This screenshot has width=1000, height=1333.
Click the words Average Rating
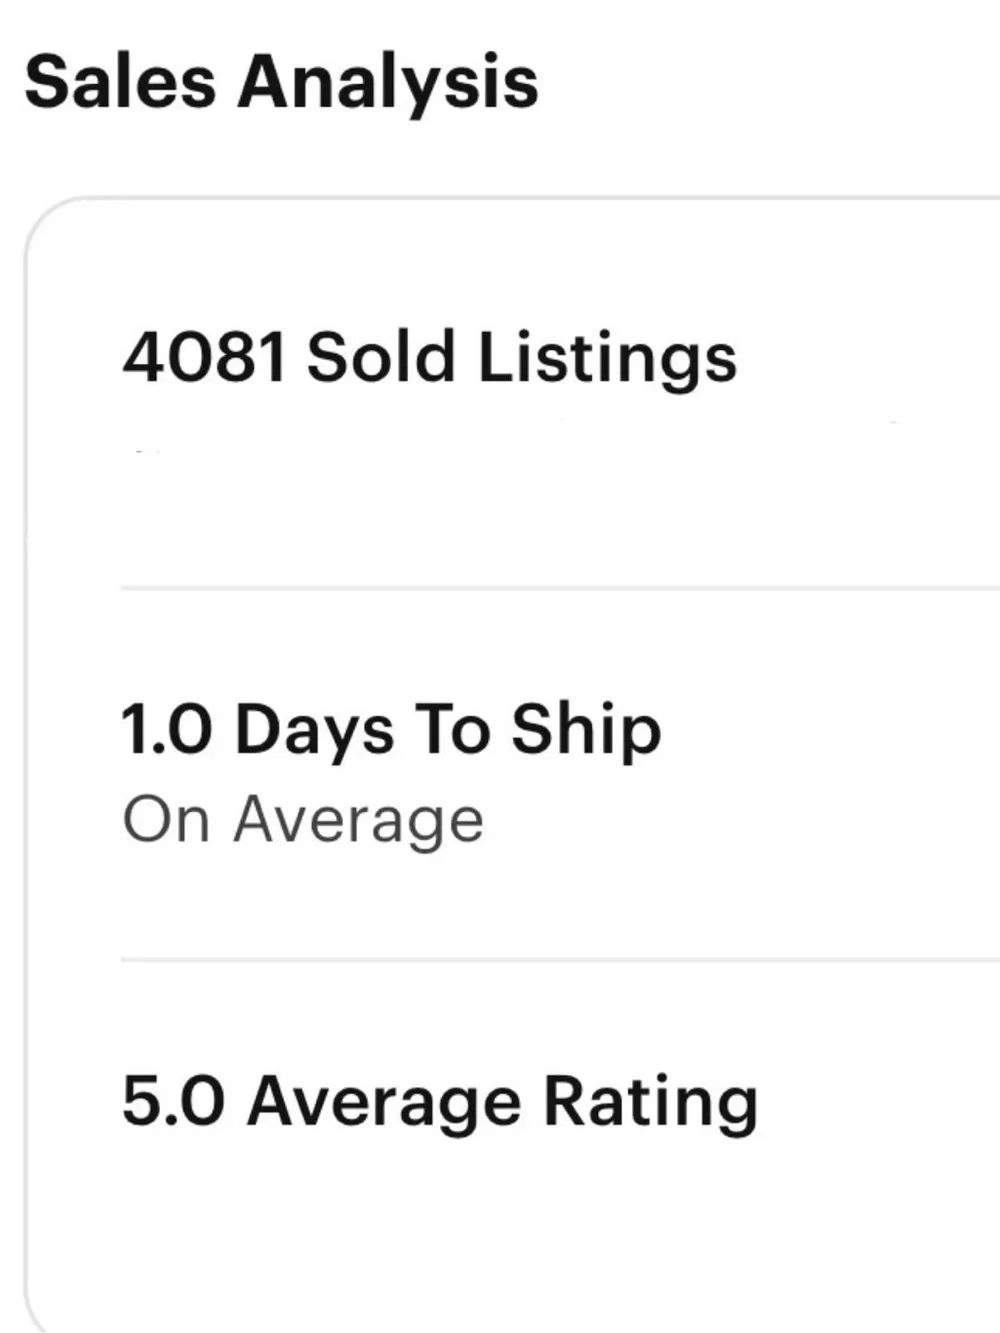(502, 1103)
